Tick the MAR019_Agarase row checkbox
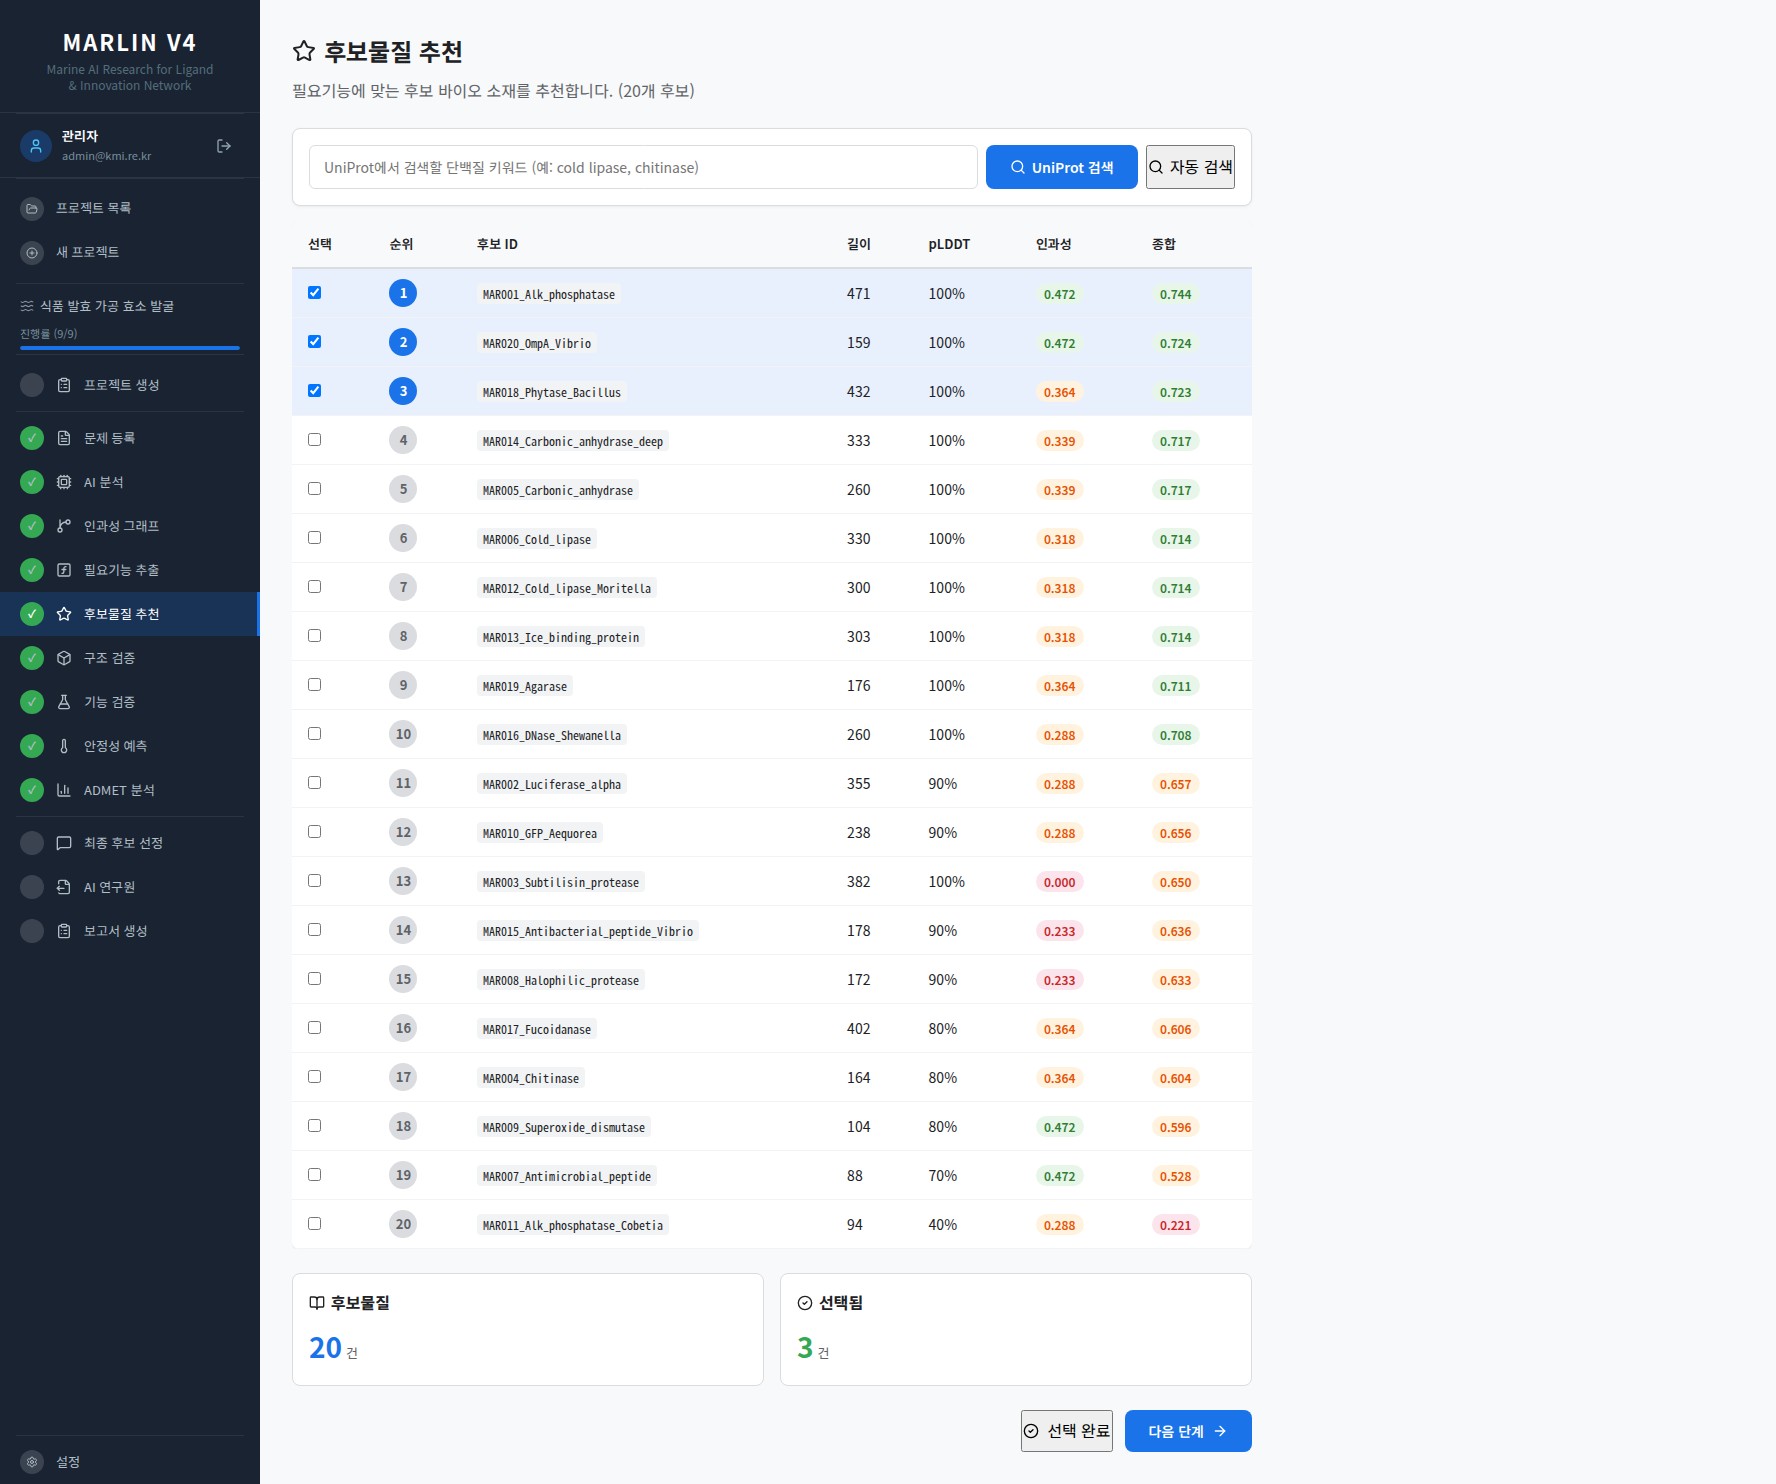The height and width of the screenshot is (1484, 1776). (x=315, y=685)
